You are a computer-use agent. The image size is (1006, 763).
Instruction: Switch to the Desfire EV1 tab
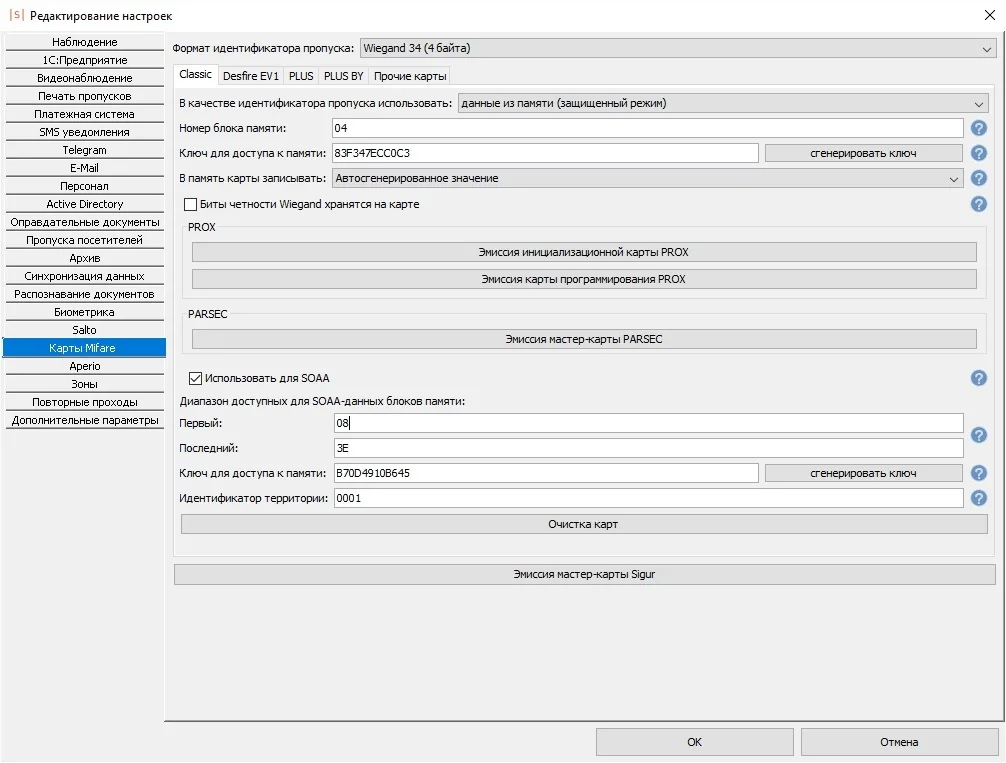coord(252,76)
